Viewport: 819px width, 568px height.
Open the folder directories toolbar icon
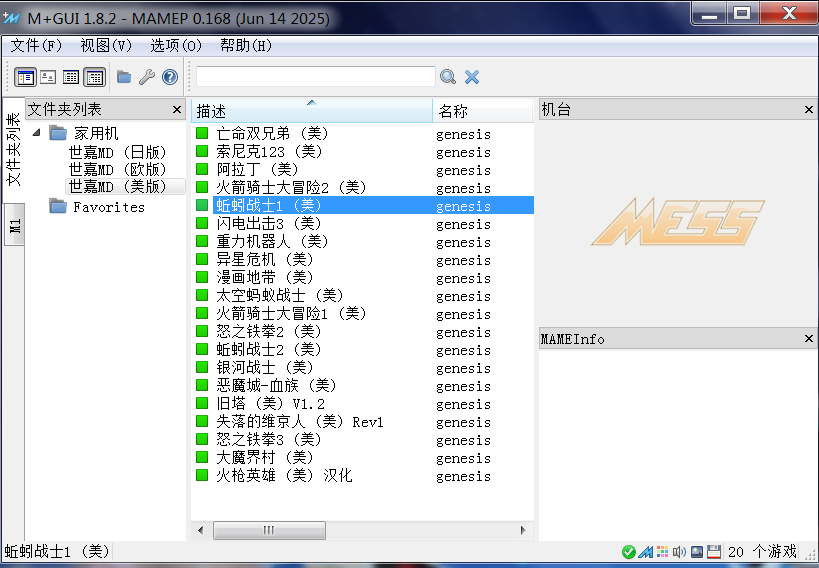pos(124,77)
